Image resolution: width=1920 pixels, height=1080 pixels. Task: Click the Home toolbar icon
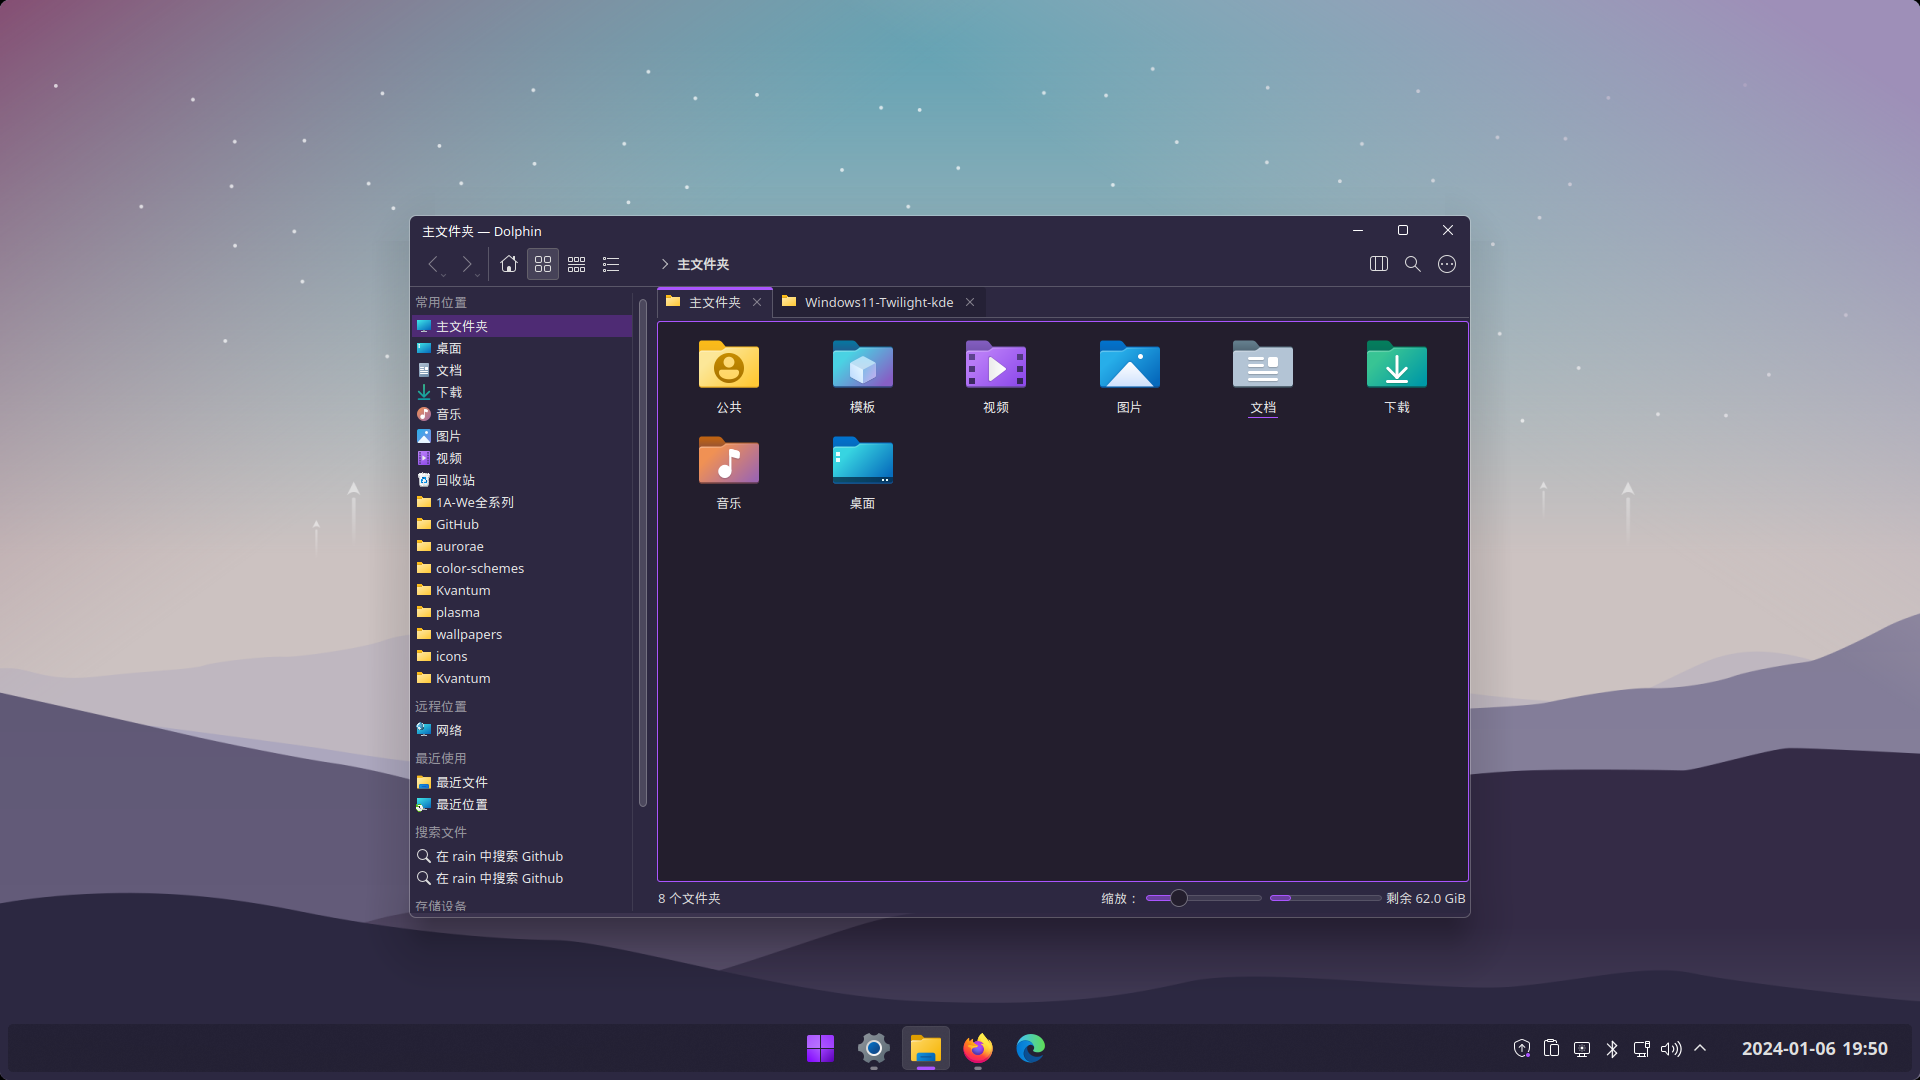[509, 264]
